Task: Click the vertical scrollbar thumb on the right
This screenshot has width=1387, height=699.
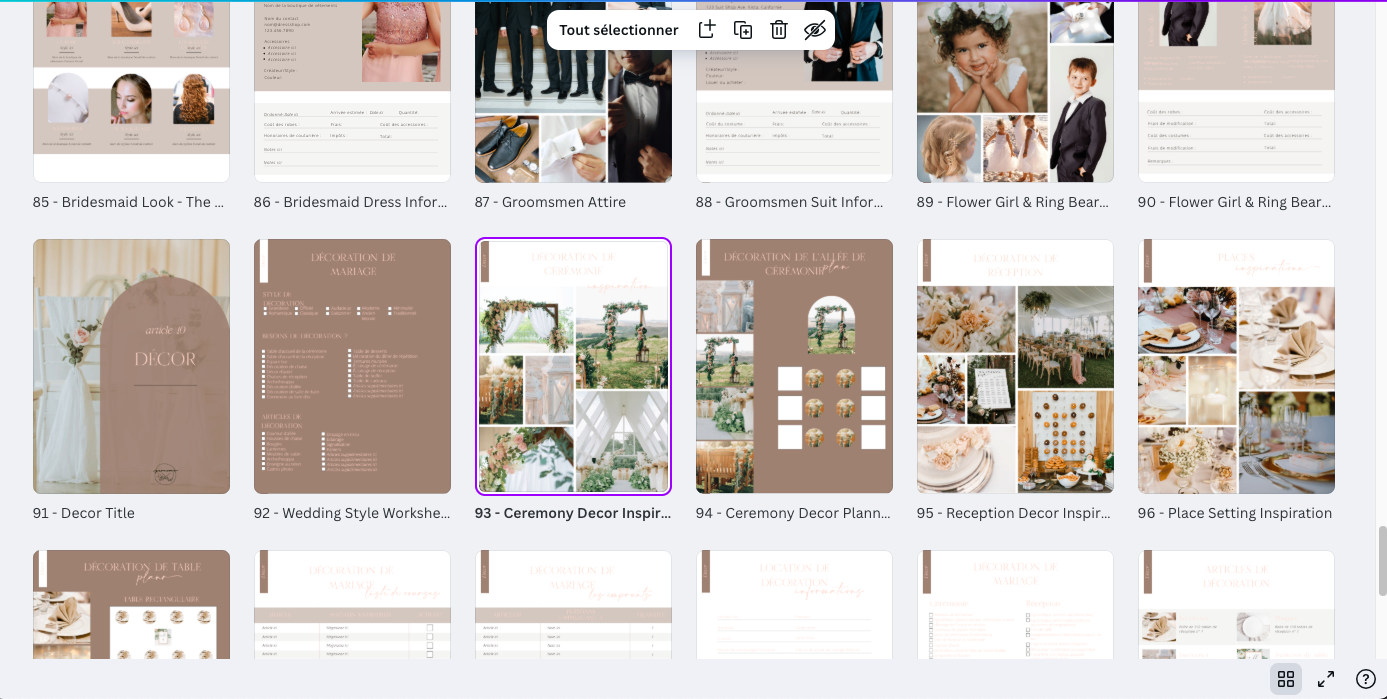Action: 1381,560
